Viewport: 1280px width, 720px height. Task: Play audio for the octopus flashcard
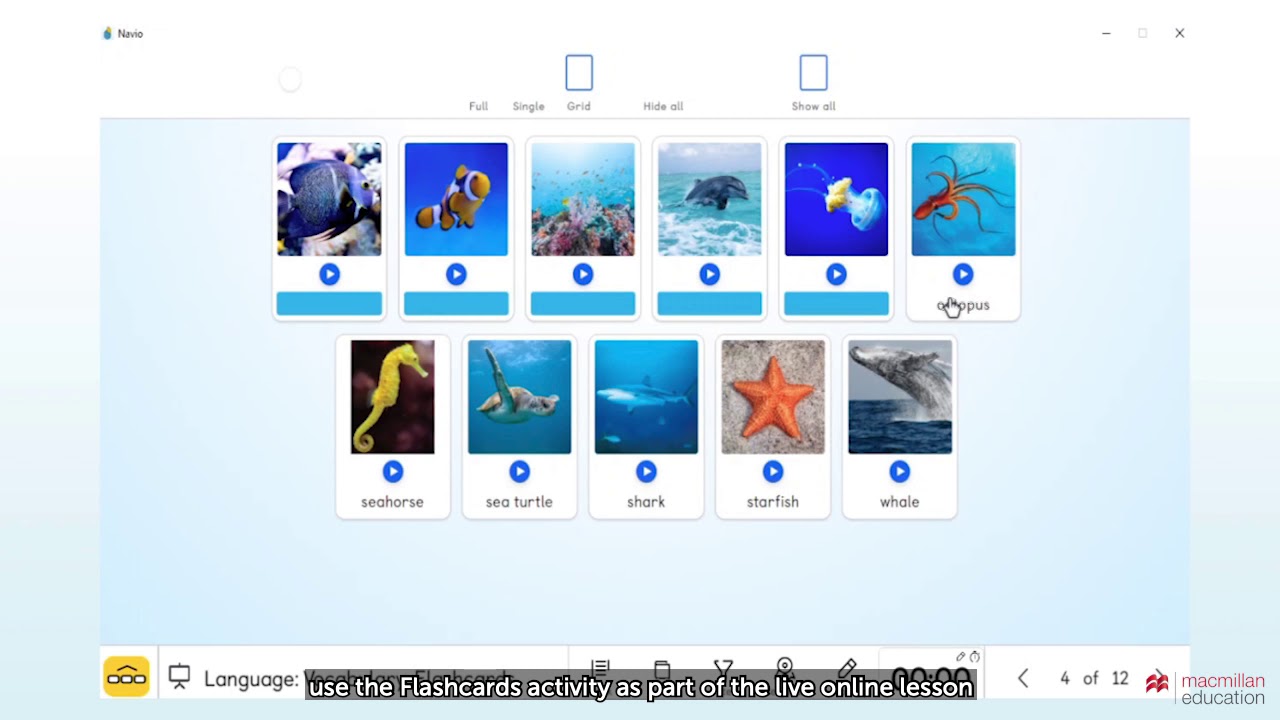[963, 274]
